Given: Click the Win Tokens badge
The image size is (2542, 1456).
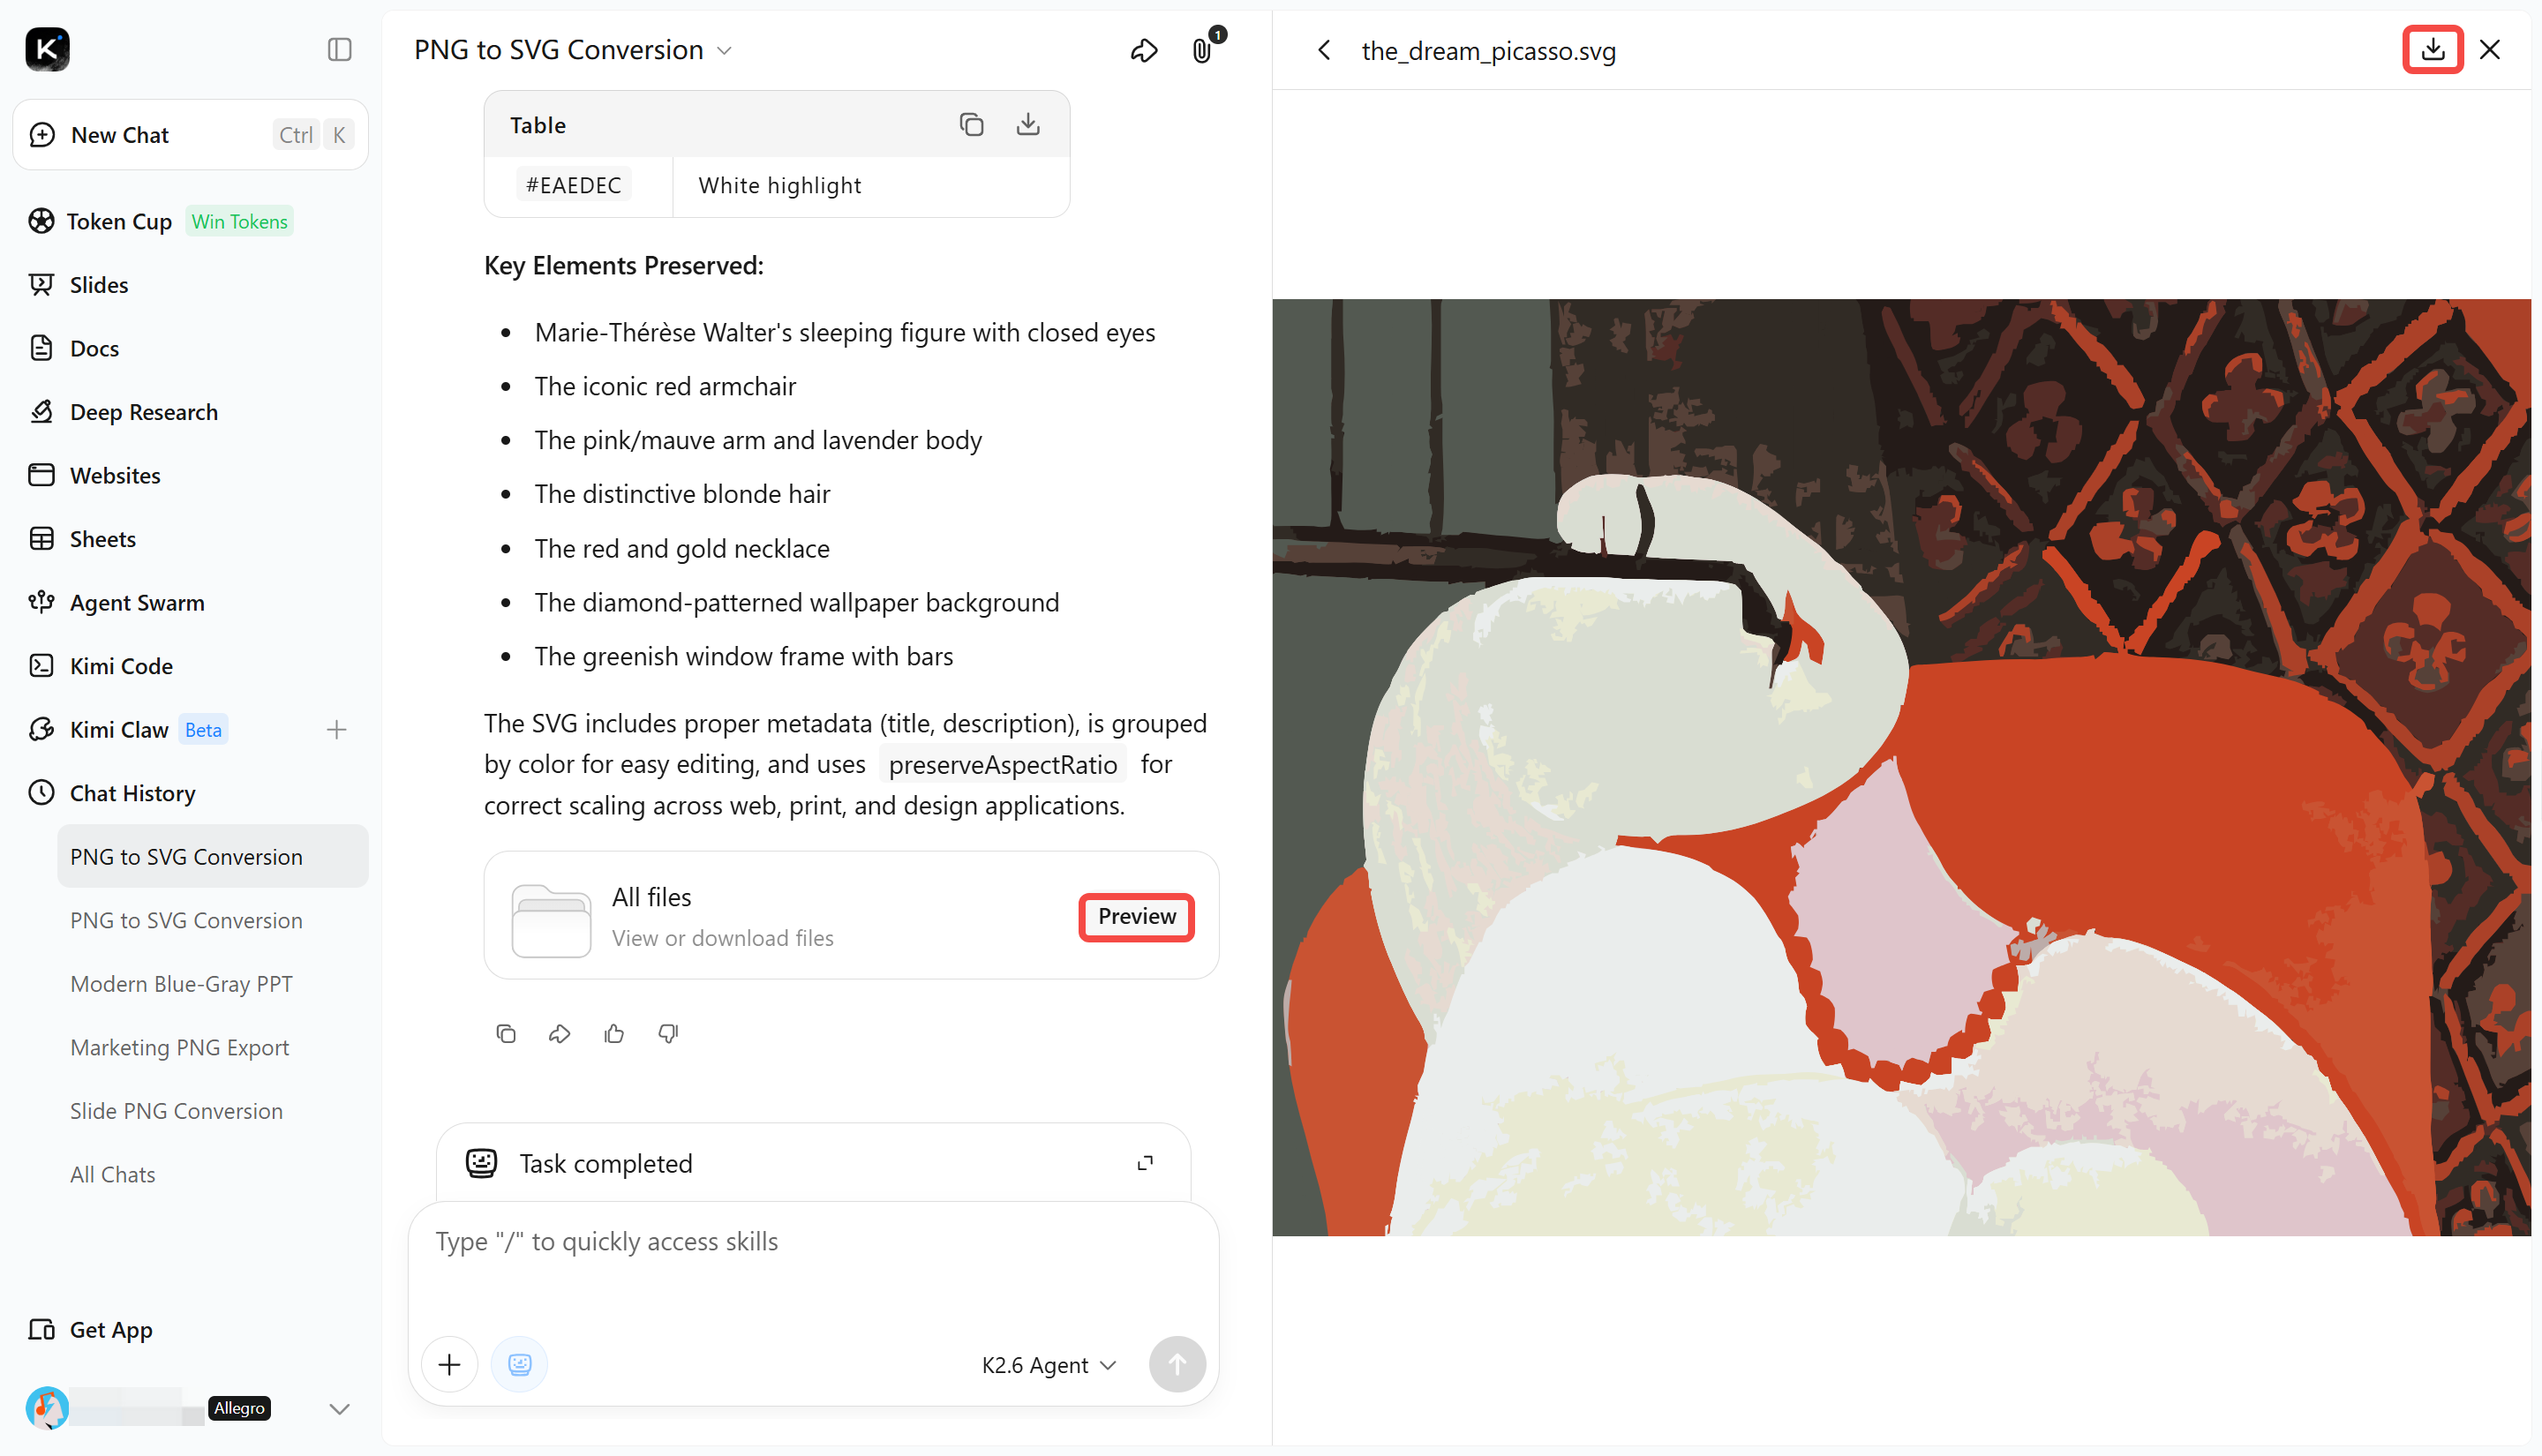Looking at the screenshot, I should 239,221.
